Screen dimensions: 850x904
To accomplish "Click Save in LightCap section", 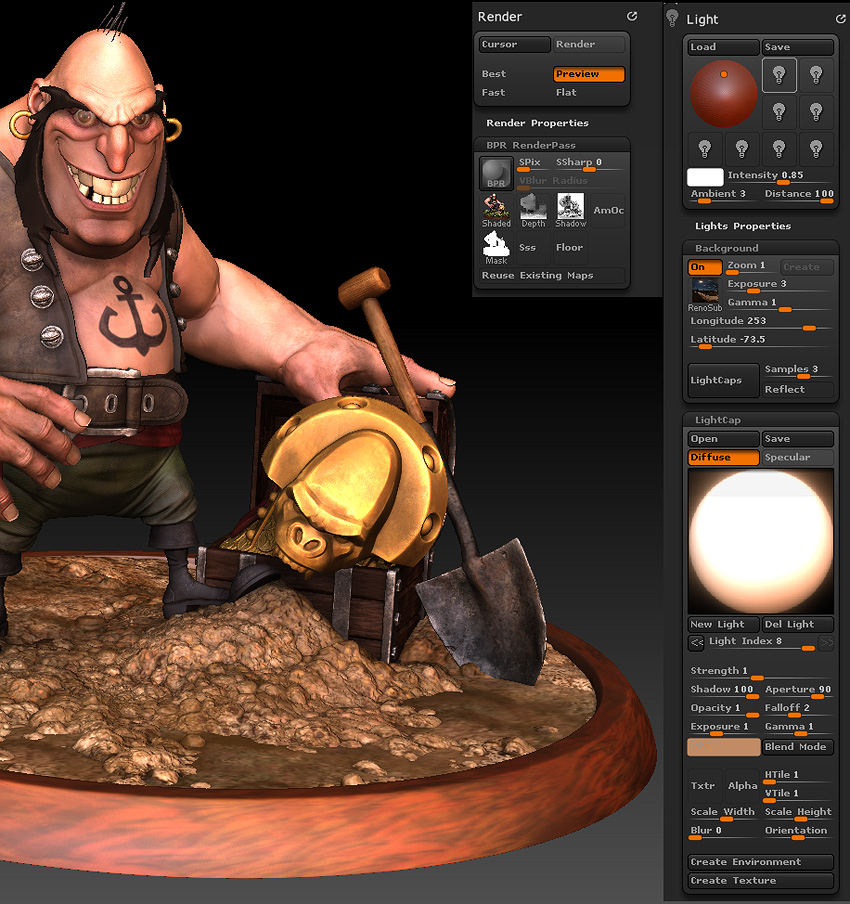I will tap(798, 439).
